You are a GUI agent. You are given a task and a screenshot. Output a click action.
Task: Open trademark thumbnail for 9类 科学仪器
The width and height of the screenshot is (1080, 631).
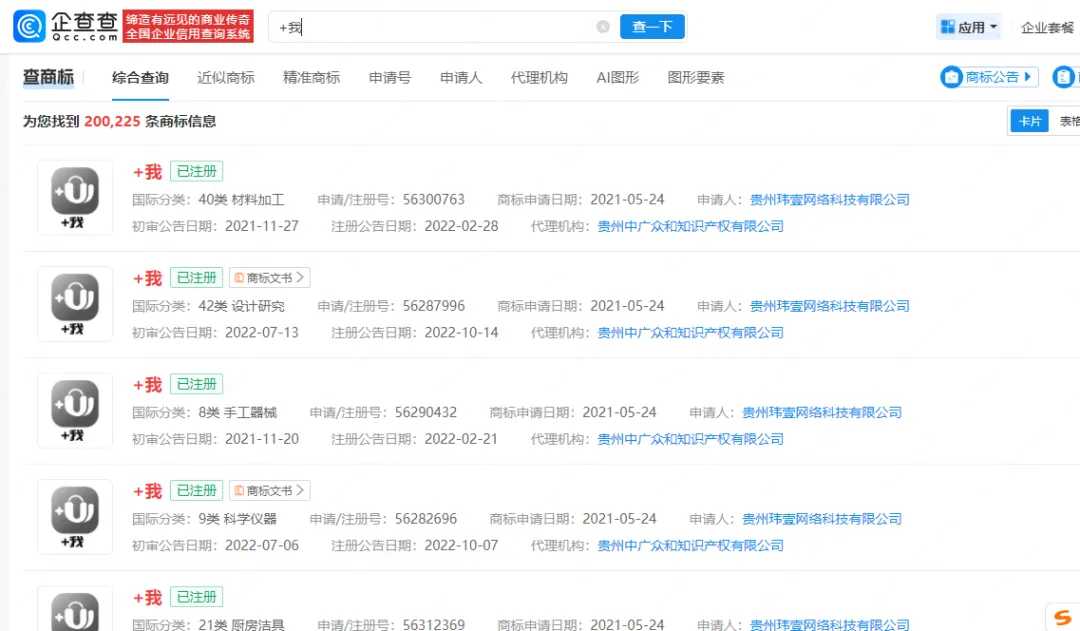pos(75,517)
